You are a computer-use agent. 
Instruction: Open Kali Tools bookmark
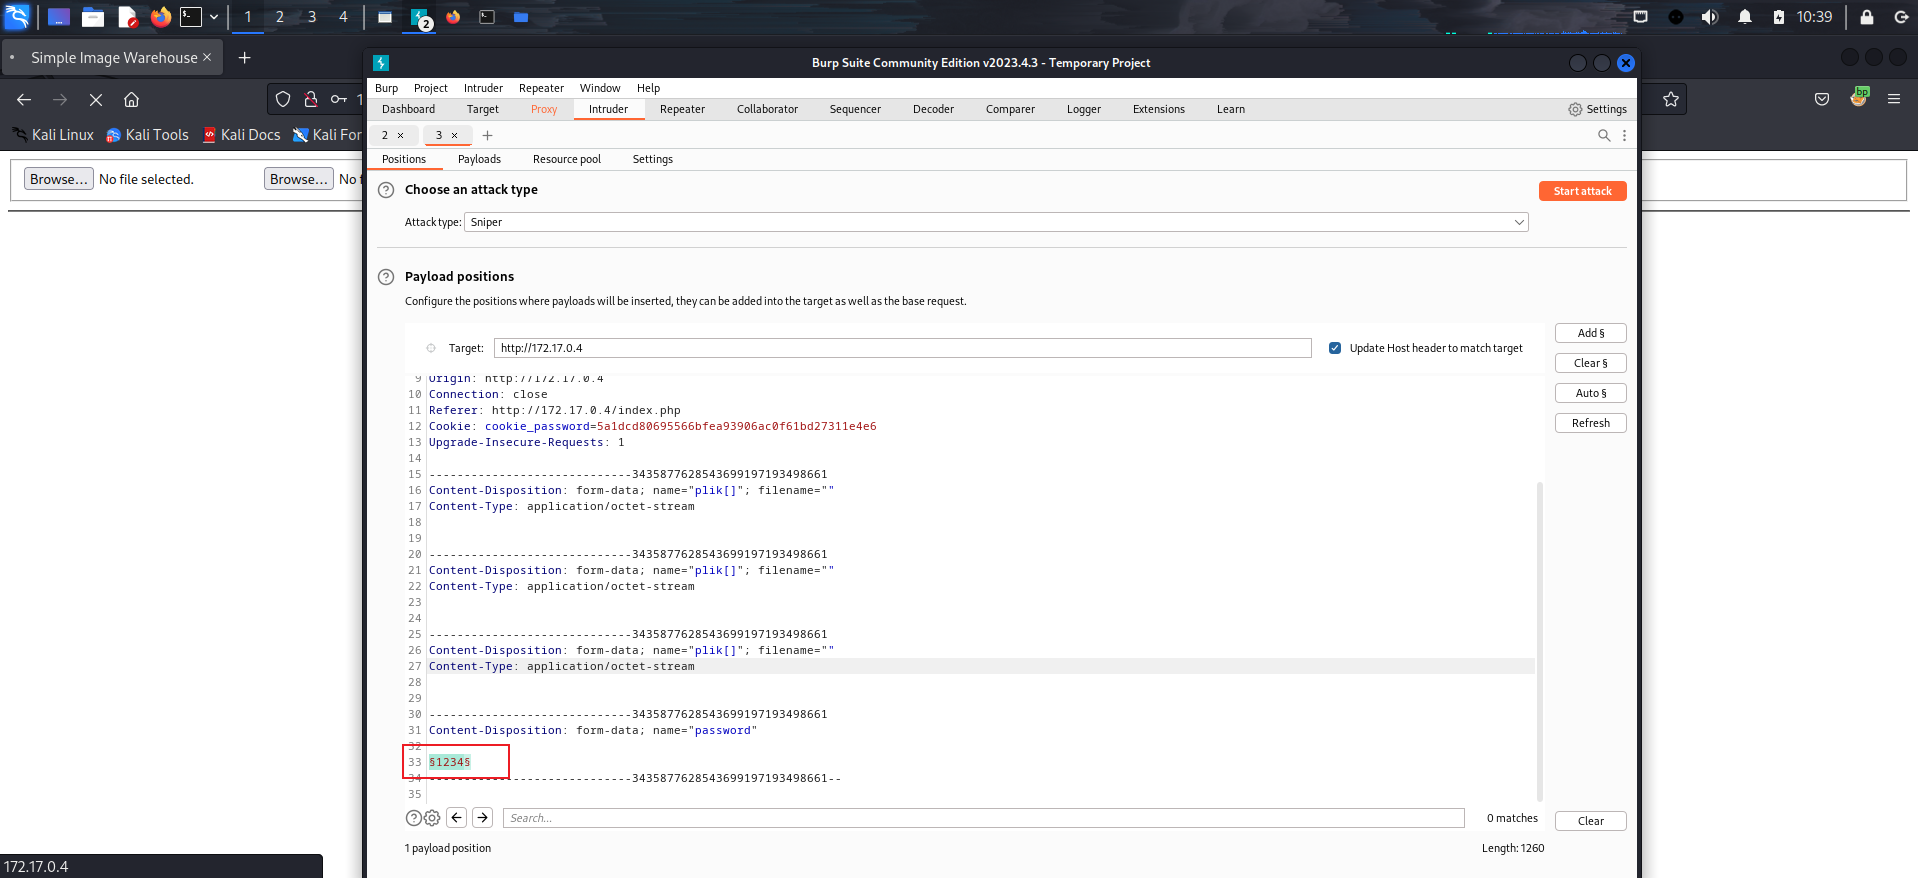147,135
